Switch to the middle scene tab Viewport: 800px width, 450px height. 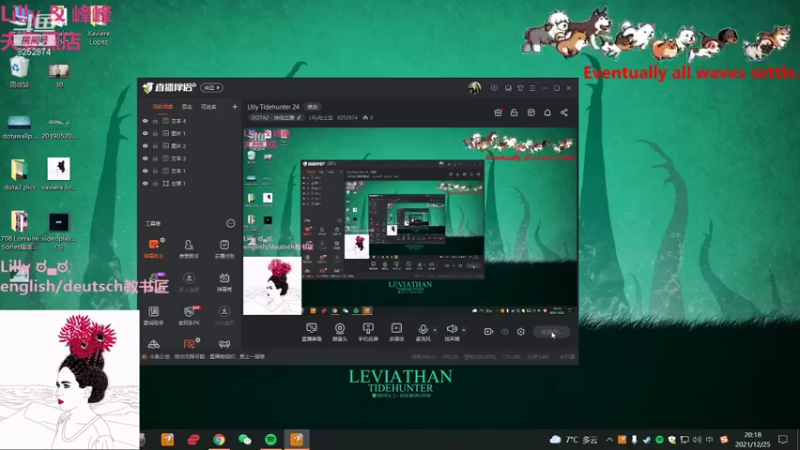pyautogui.click(x=187, y=107)
